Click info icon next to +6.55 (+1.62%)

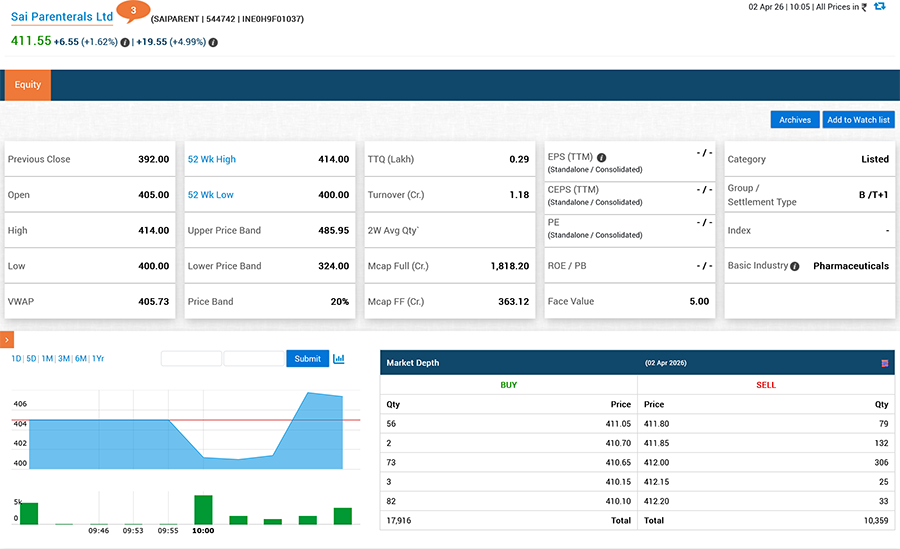(125, 43)
